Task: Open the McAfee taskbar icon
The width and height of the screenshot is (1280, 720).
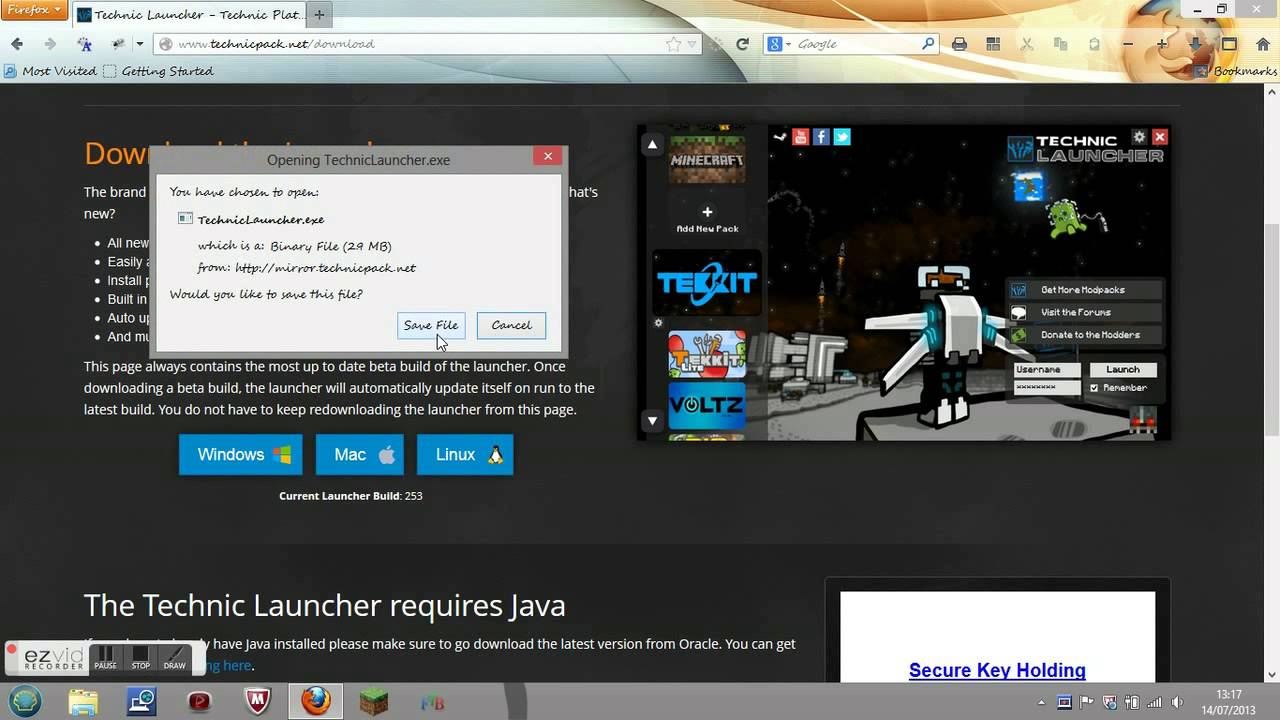Action: (258, 702)
